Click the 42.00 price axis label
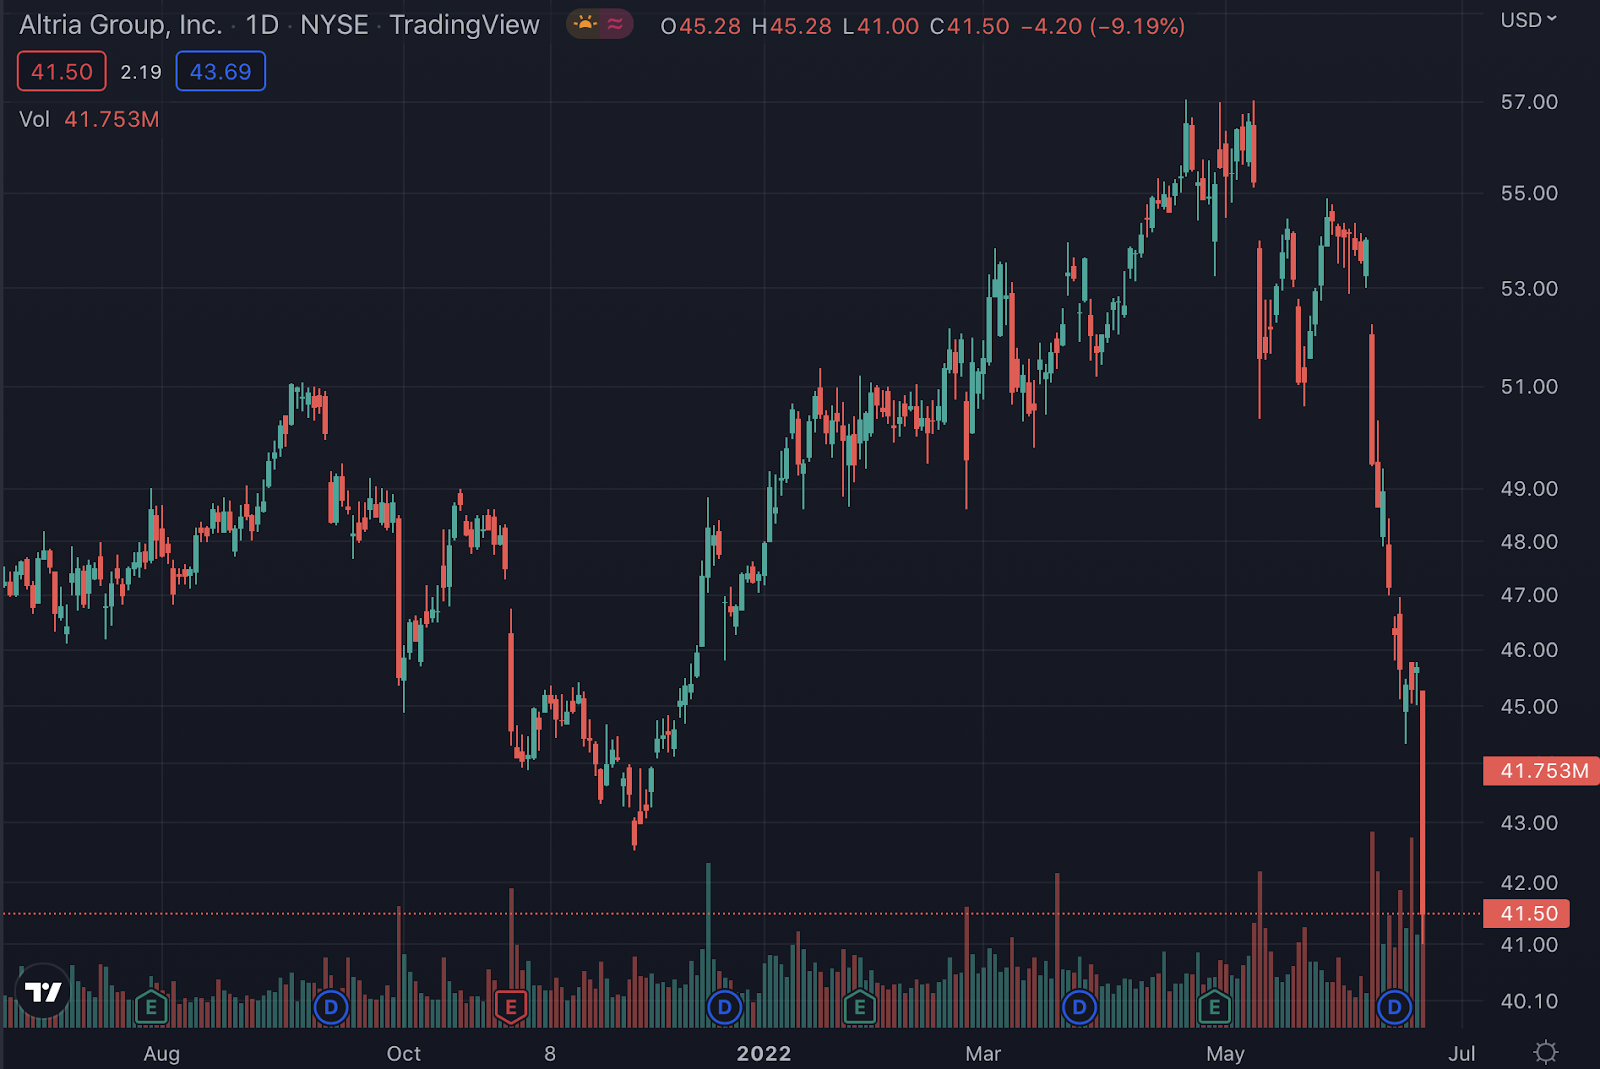The image size is (1600, 1069). click(1529, 883)
